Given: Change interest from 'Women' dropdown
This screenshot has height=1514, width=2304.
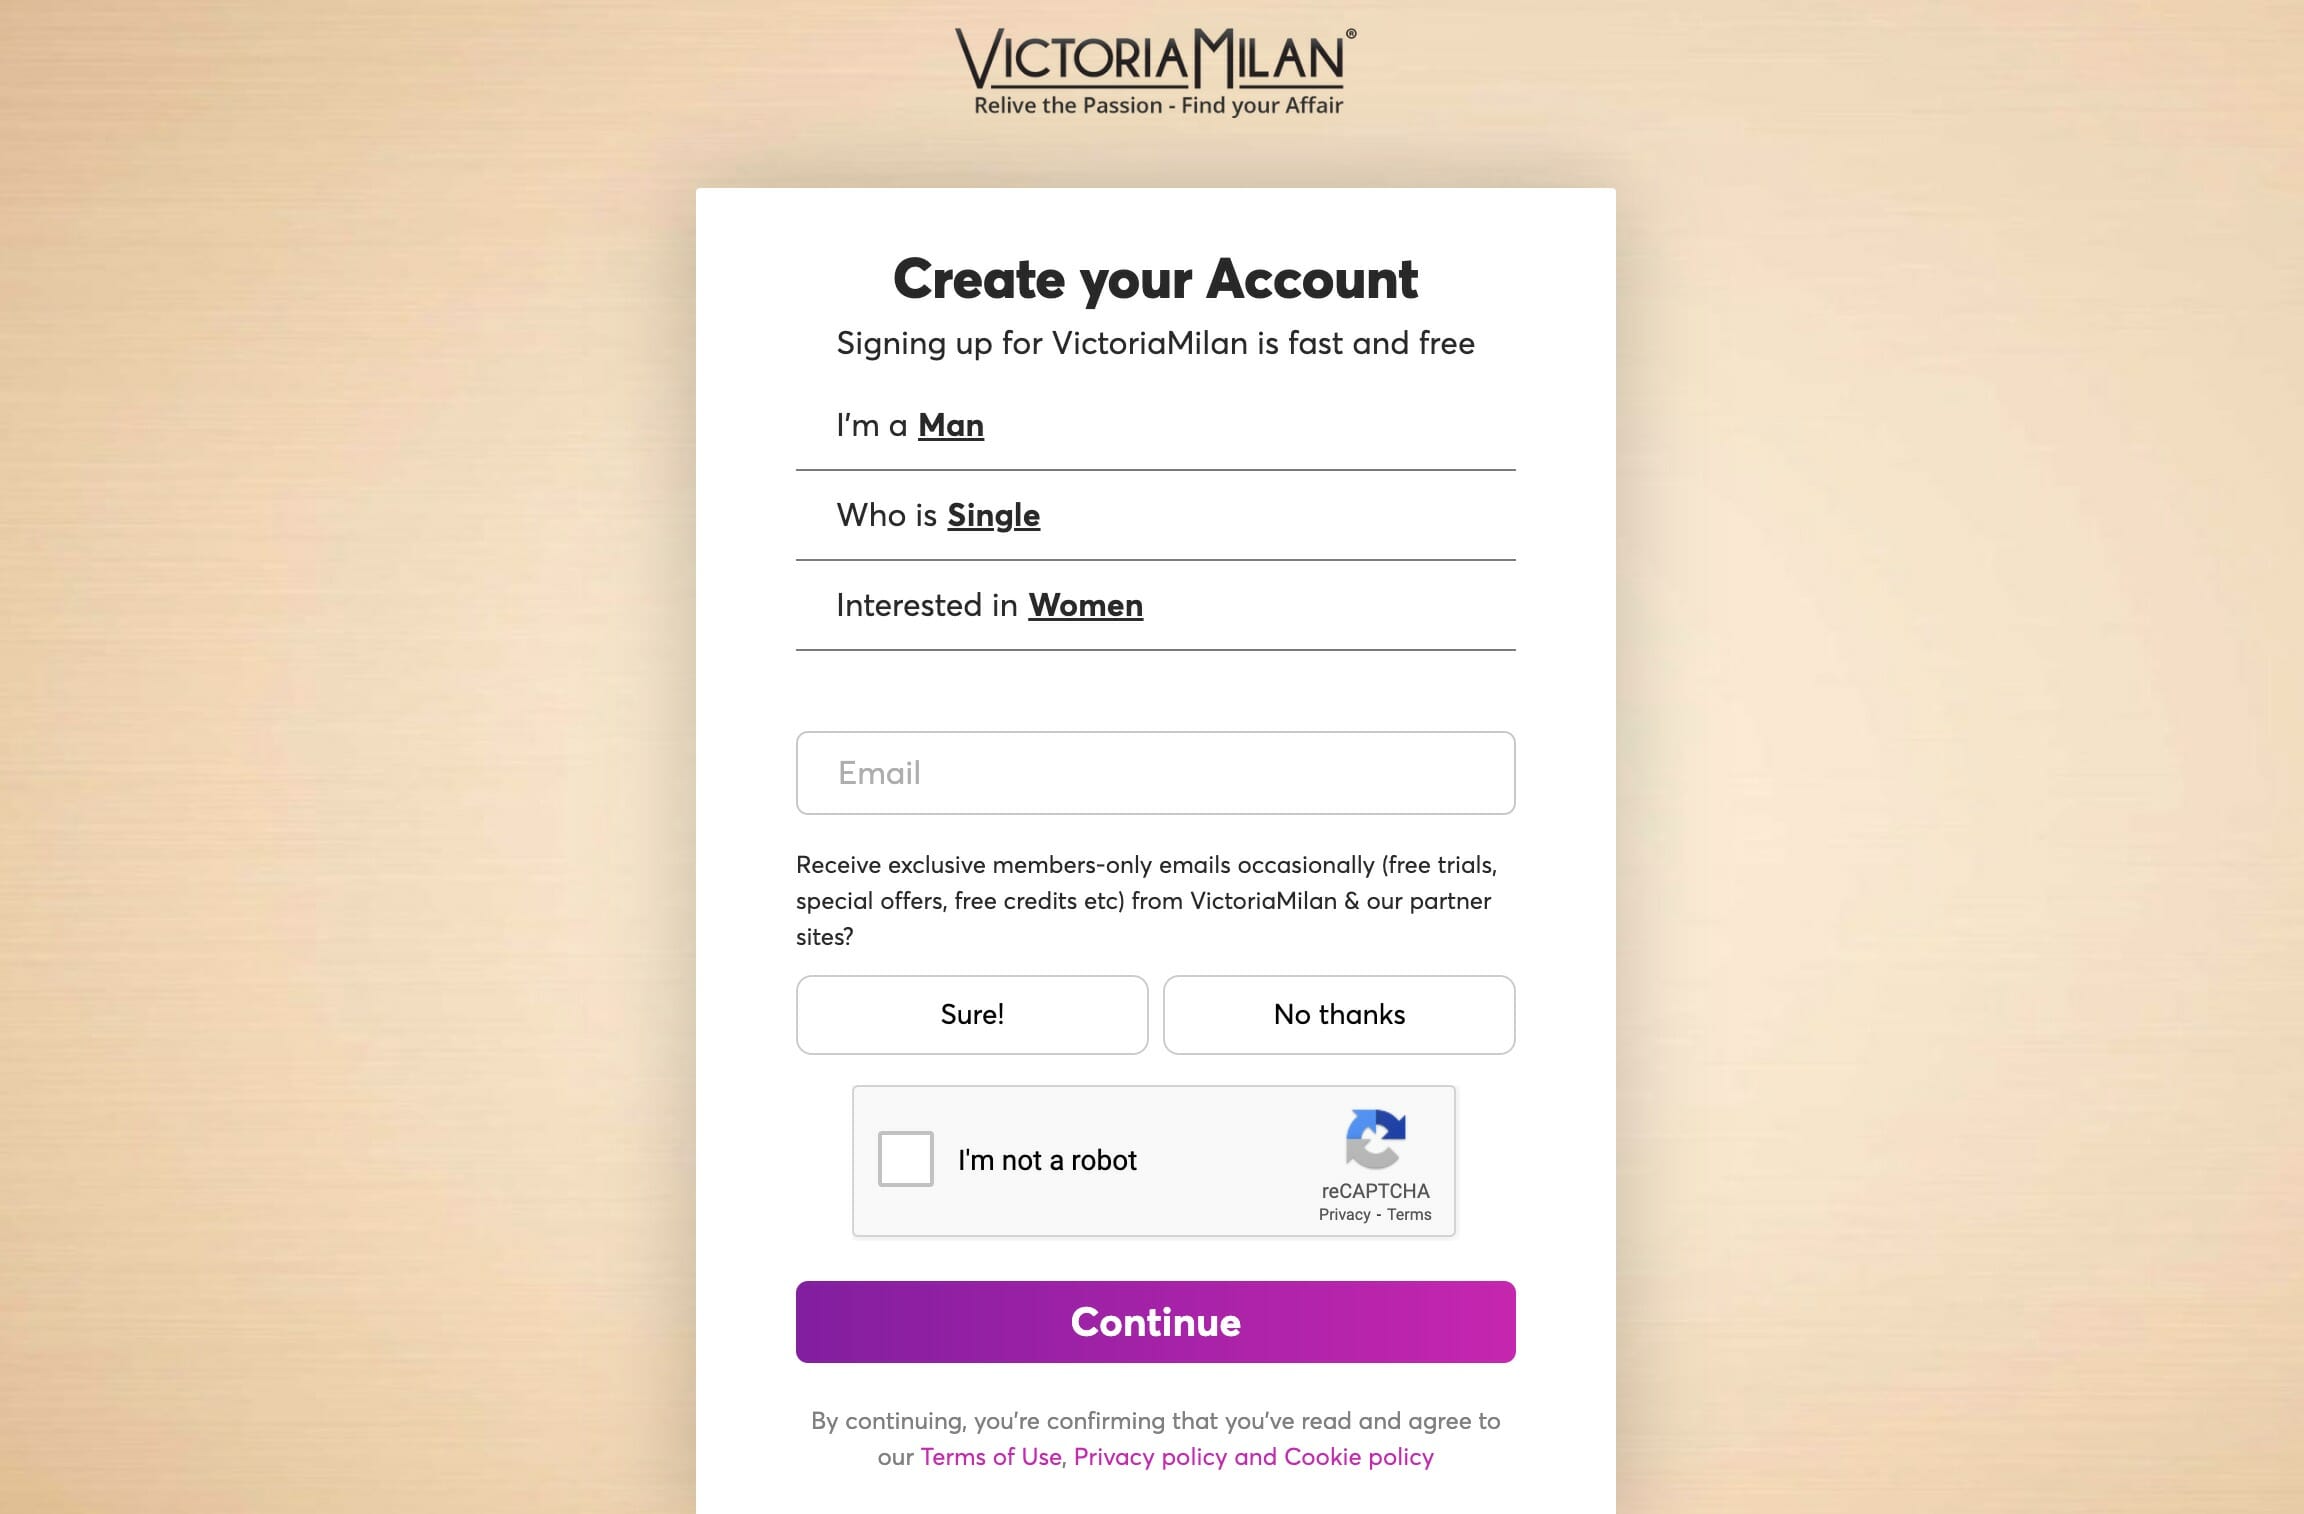Looking at the screenshot, I should [x=1086, y=605].
